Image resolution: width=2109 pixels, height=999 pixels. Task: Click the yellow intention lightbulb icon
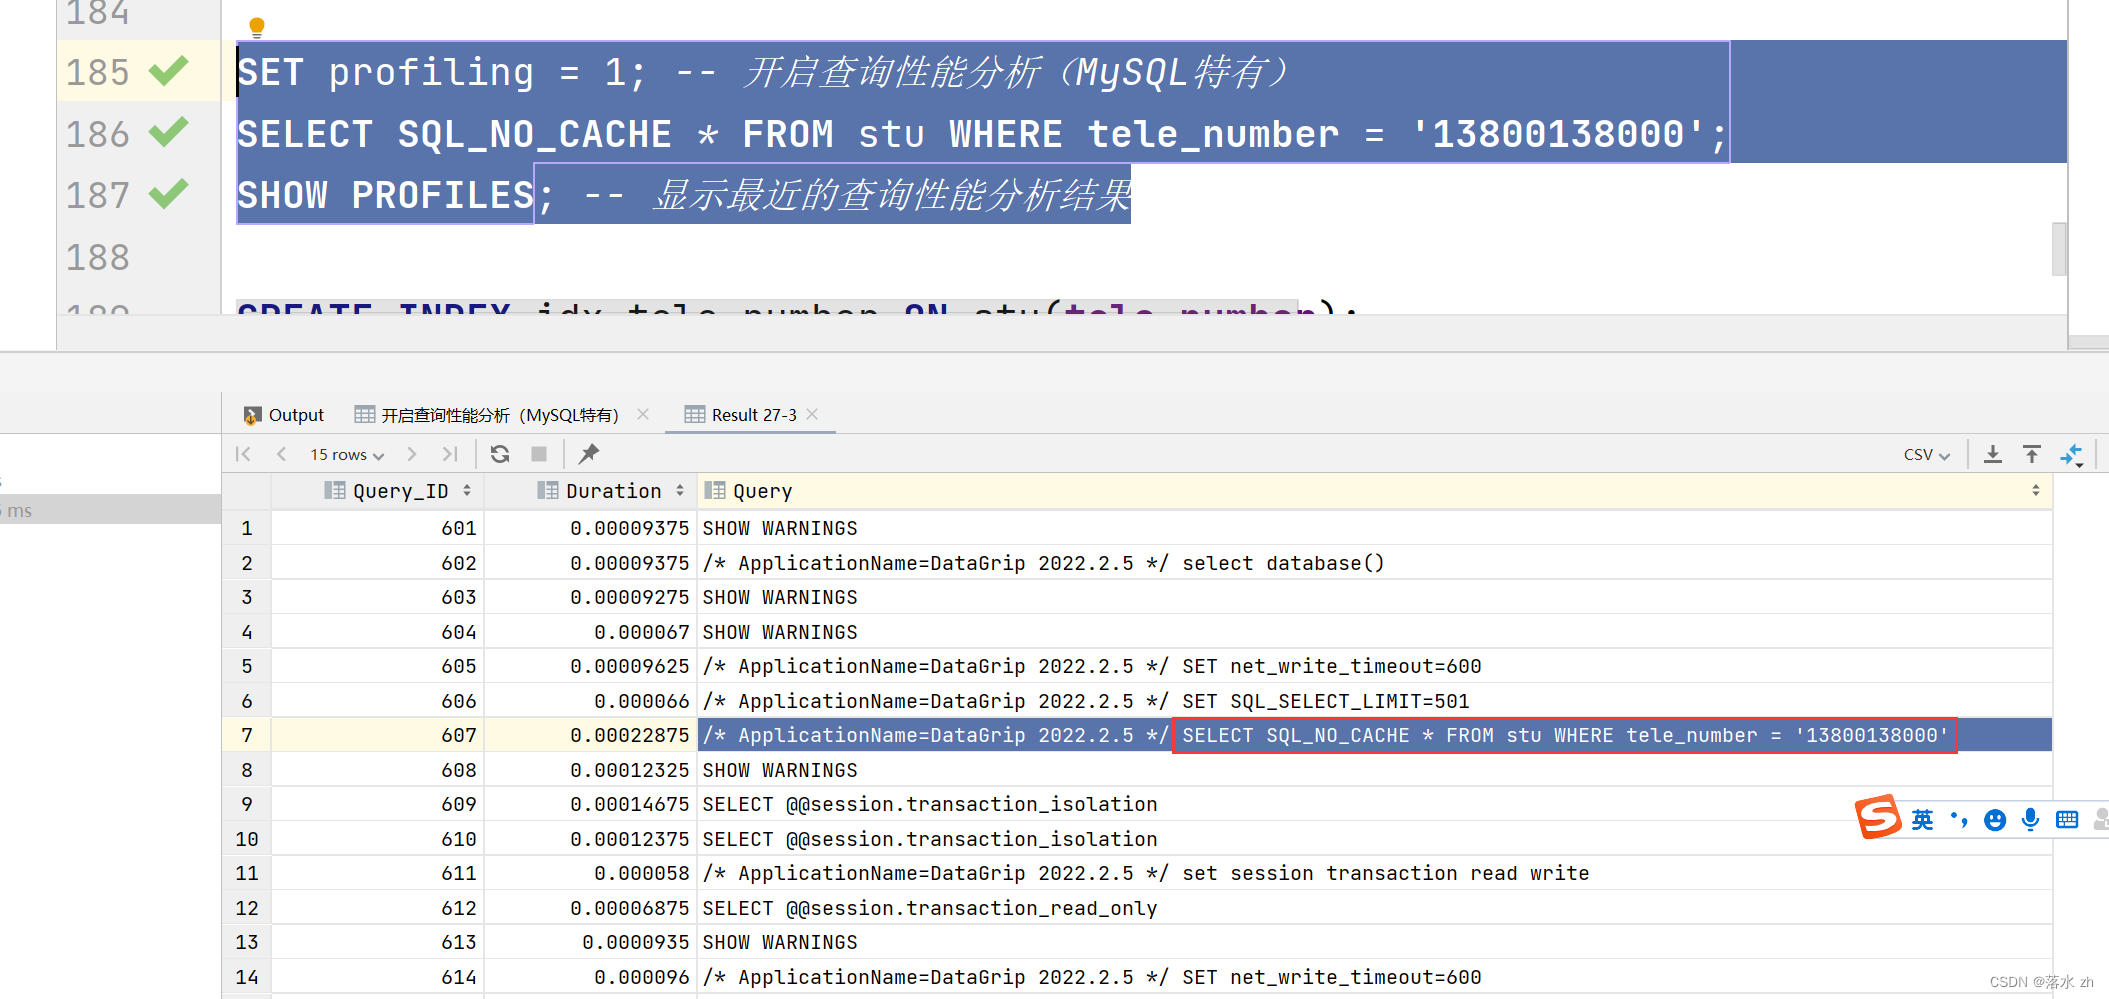257,28
